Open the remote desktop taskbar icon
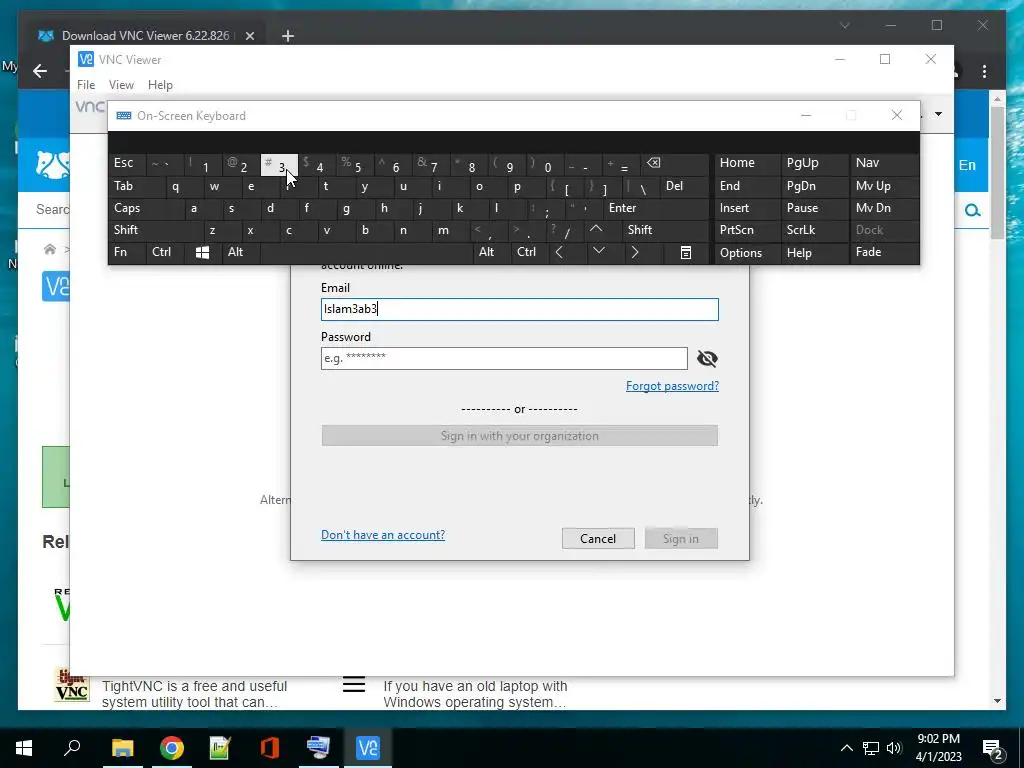 319,748
